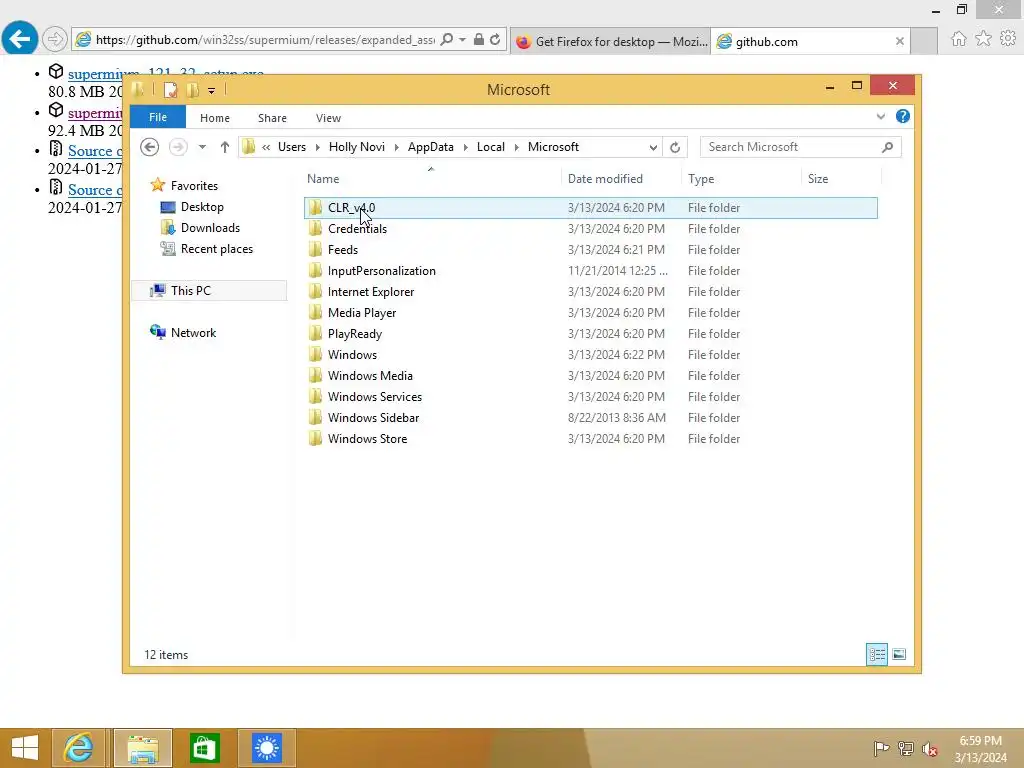Click Properties icon in quick access toolbar
The width and height of the screenshot is (1024, 768).
(x=170, y=90)
